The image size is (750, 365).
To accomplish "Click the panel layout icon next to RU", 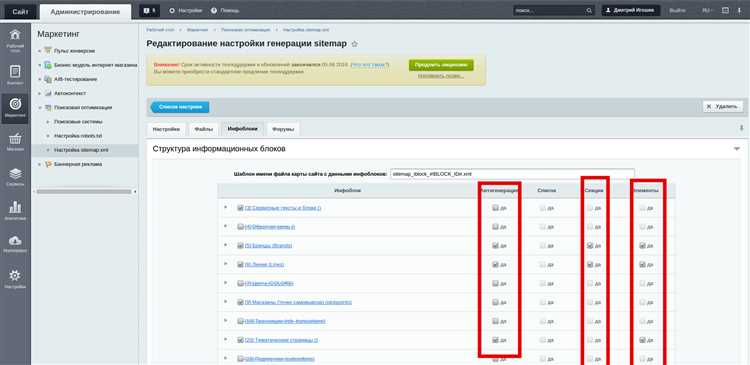I will pyautogui.click(x=725, y=11).
